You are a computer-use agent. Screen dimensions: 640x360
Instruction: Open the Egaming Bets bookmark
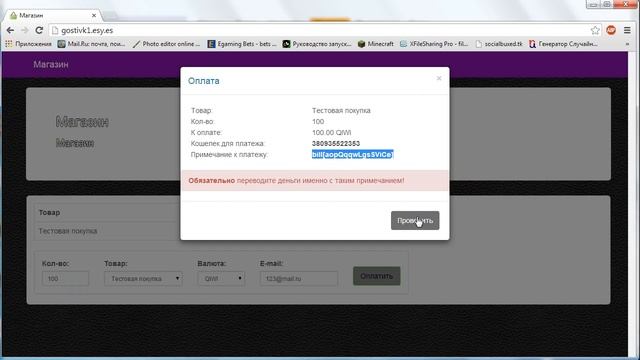click(x=242, y=44)
